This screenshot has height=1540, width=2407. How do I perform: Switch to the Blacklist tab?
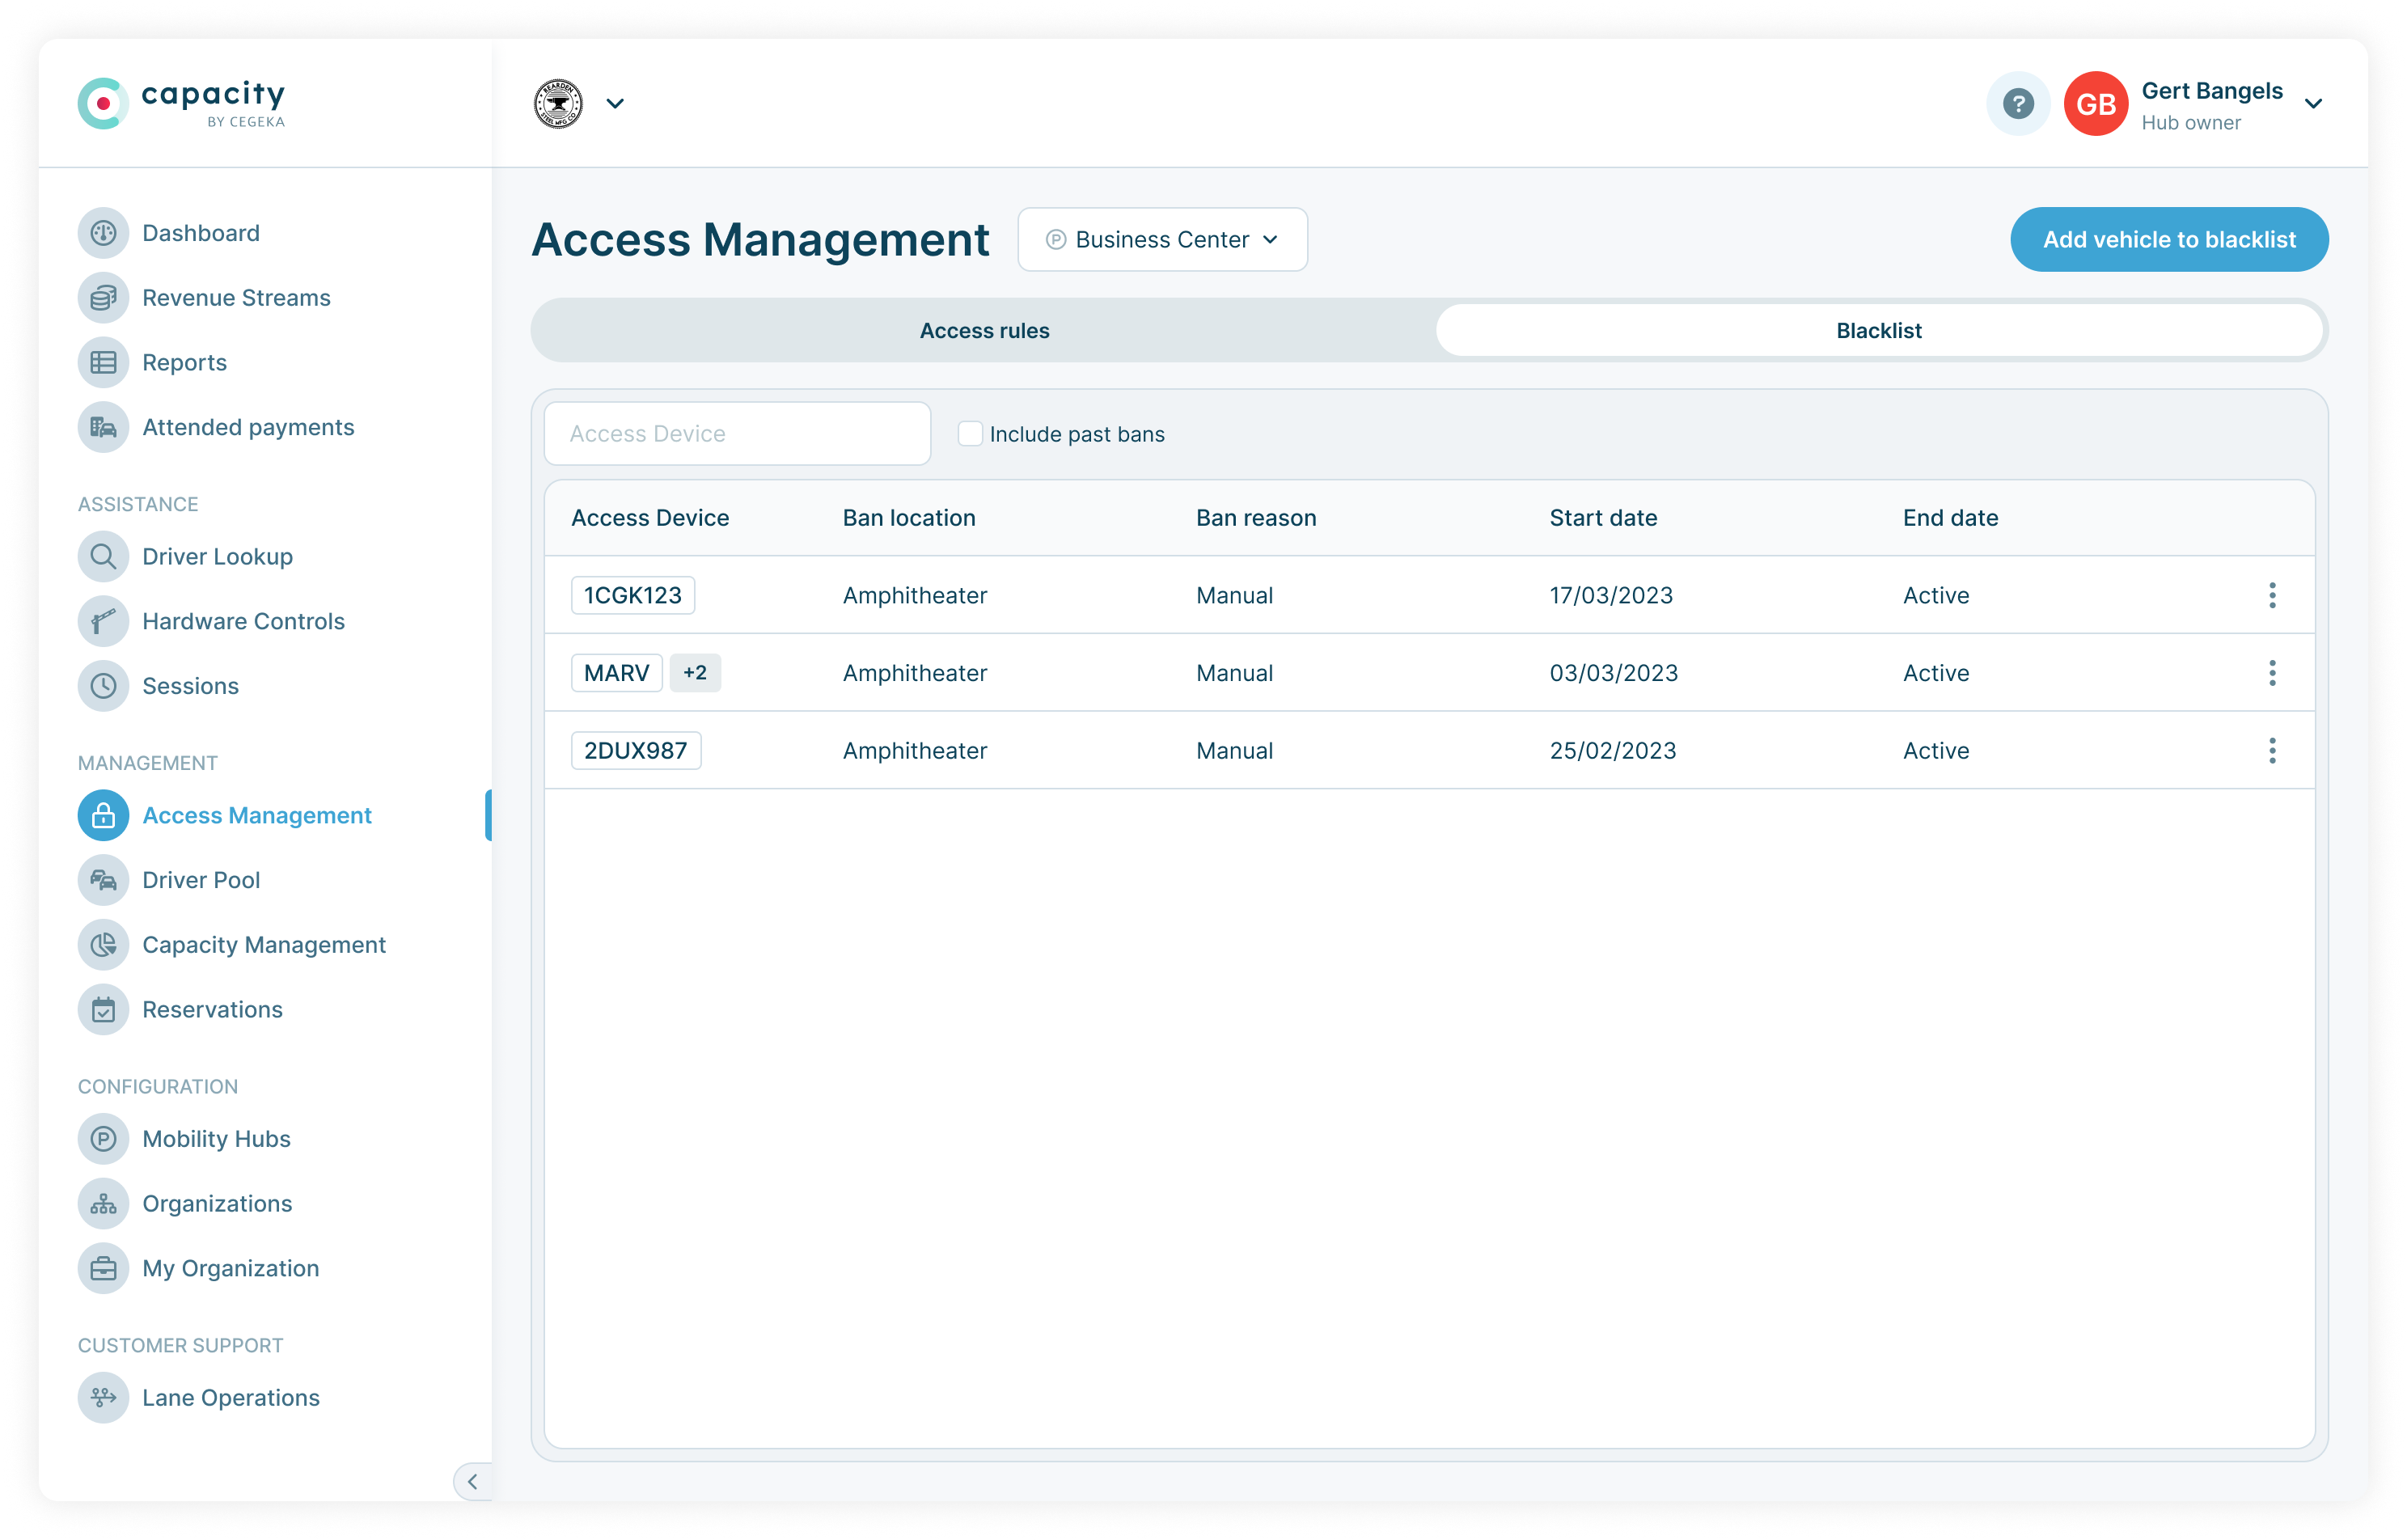click(x=1879, y=330)
